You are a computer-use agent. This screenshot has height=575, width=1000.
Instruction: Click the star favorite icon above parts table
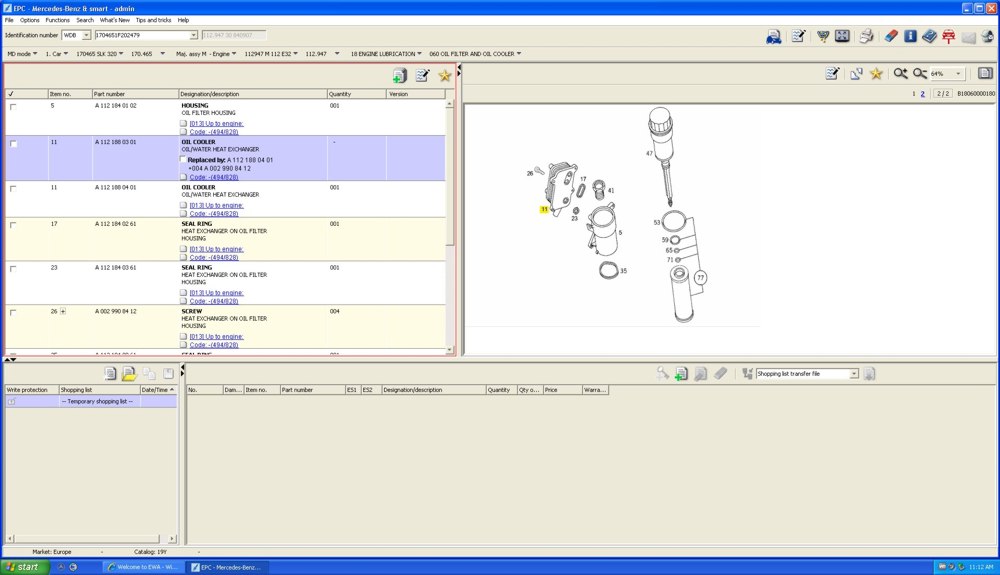click(x=445, y=76)
